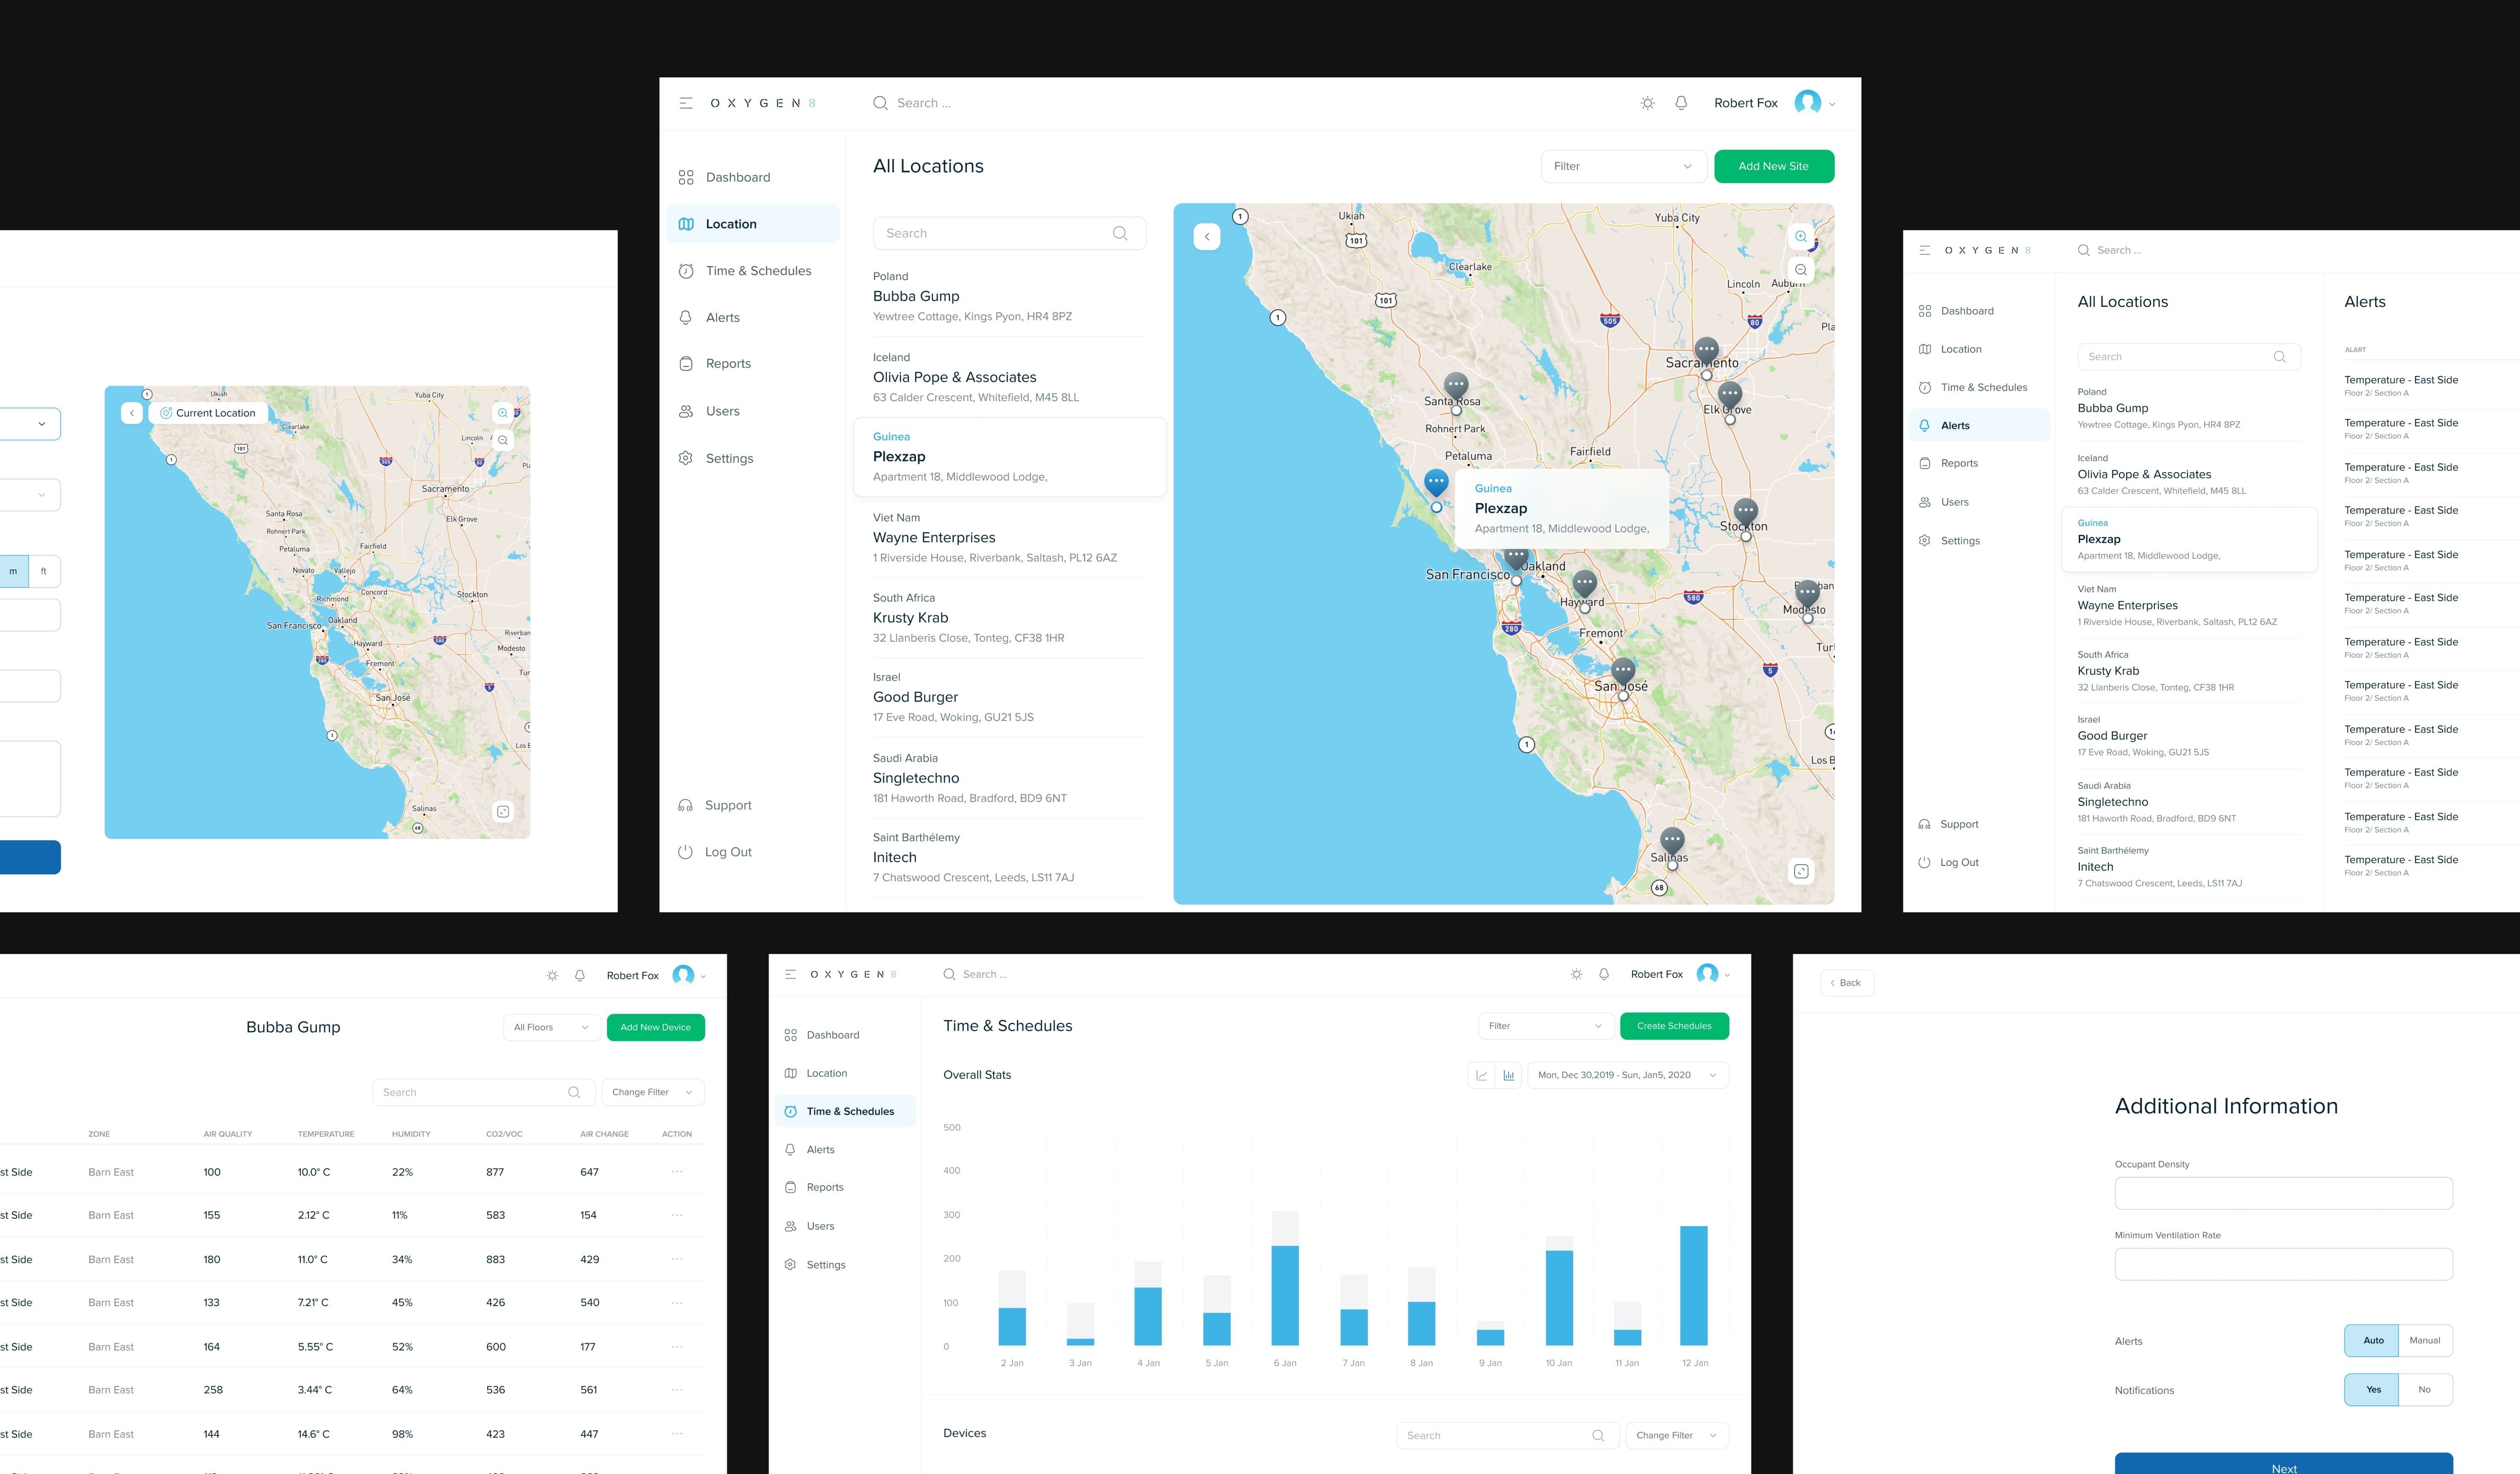Open Settings in main sidebar

(752, 458)
